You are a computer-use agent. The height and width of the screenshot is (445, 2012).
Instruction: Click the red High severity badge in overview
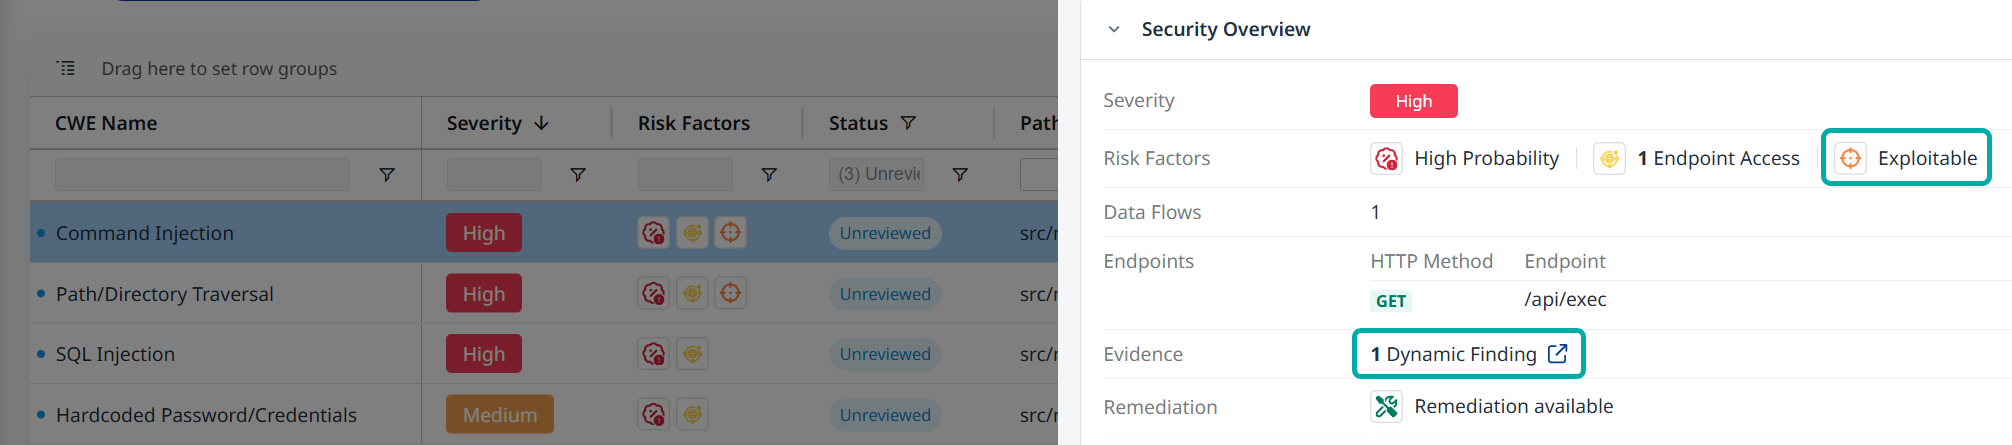pos(1413,101)
